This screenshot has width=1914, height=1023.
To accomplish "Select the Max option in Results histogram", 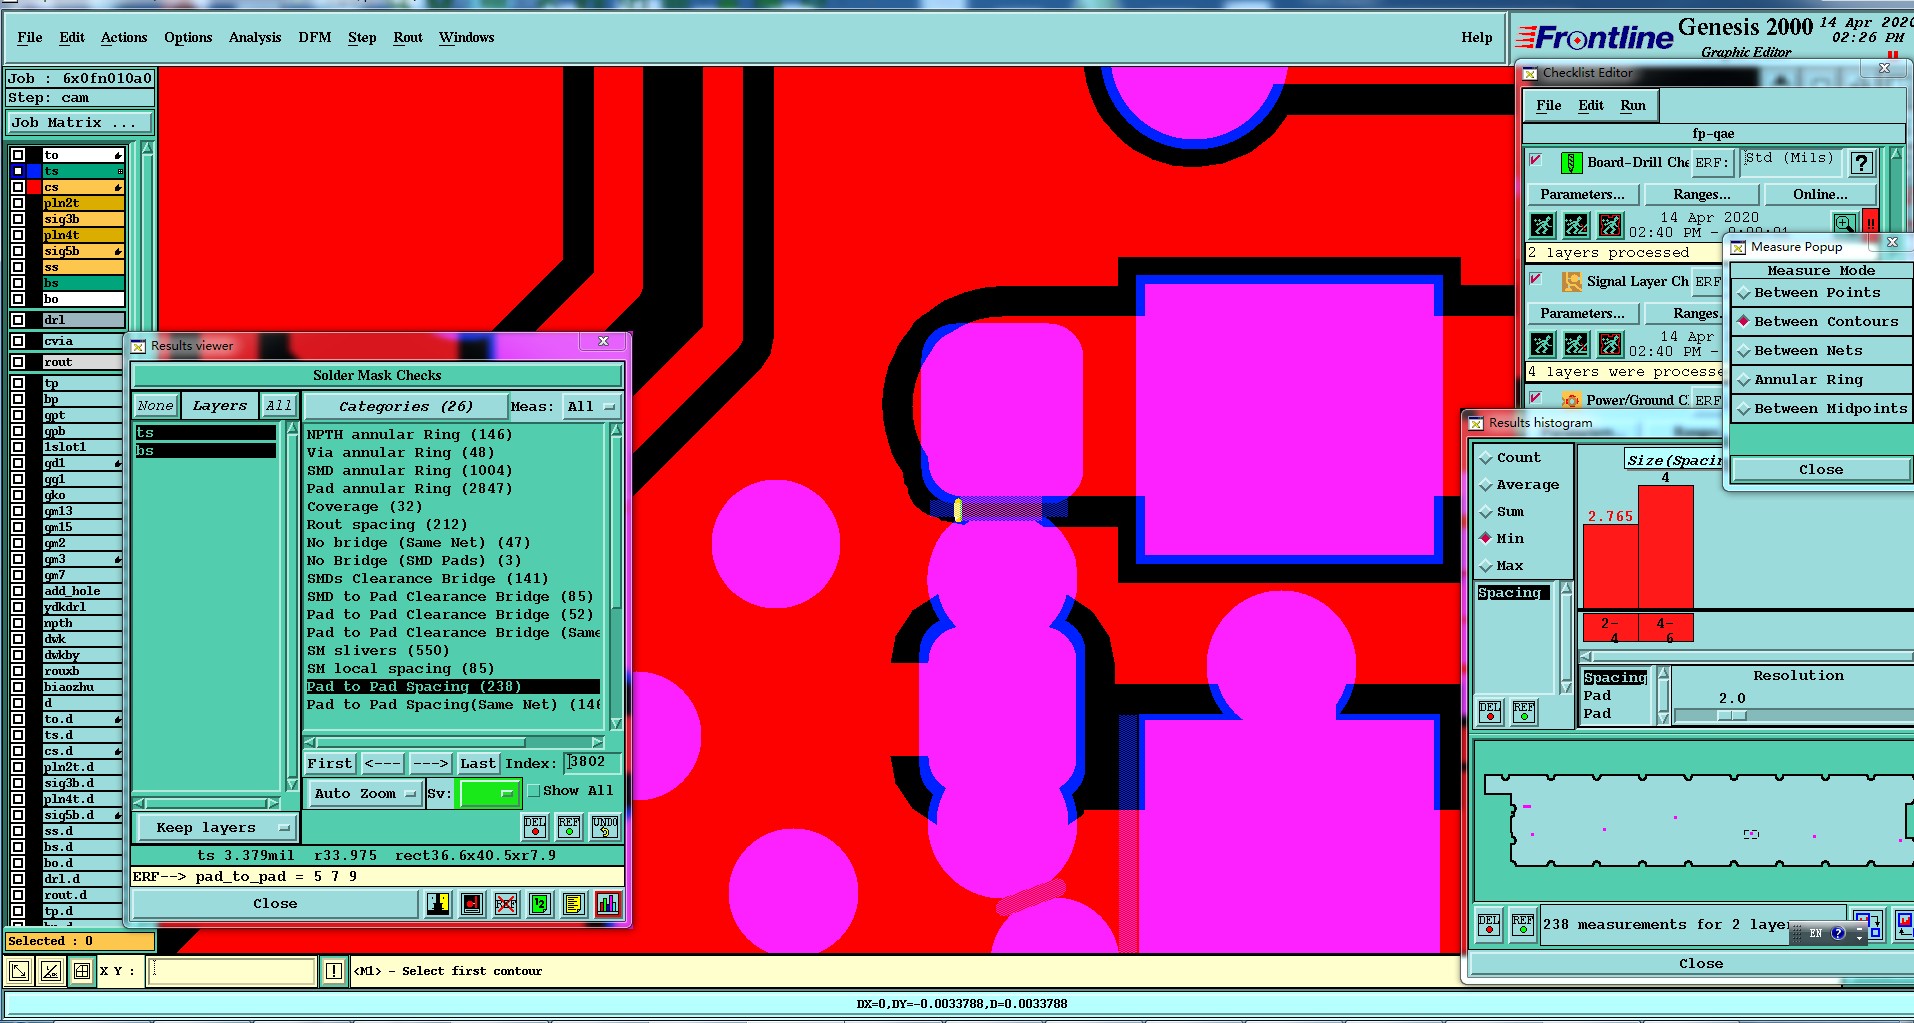I will [x=1501, y=566].
